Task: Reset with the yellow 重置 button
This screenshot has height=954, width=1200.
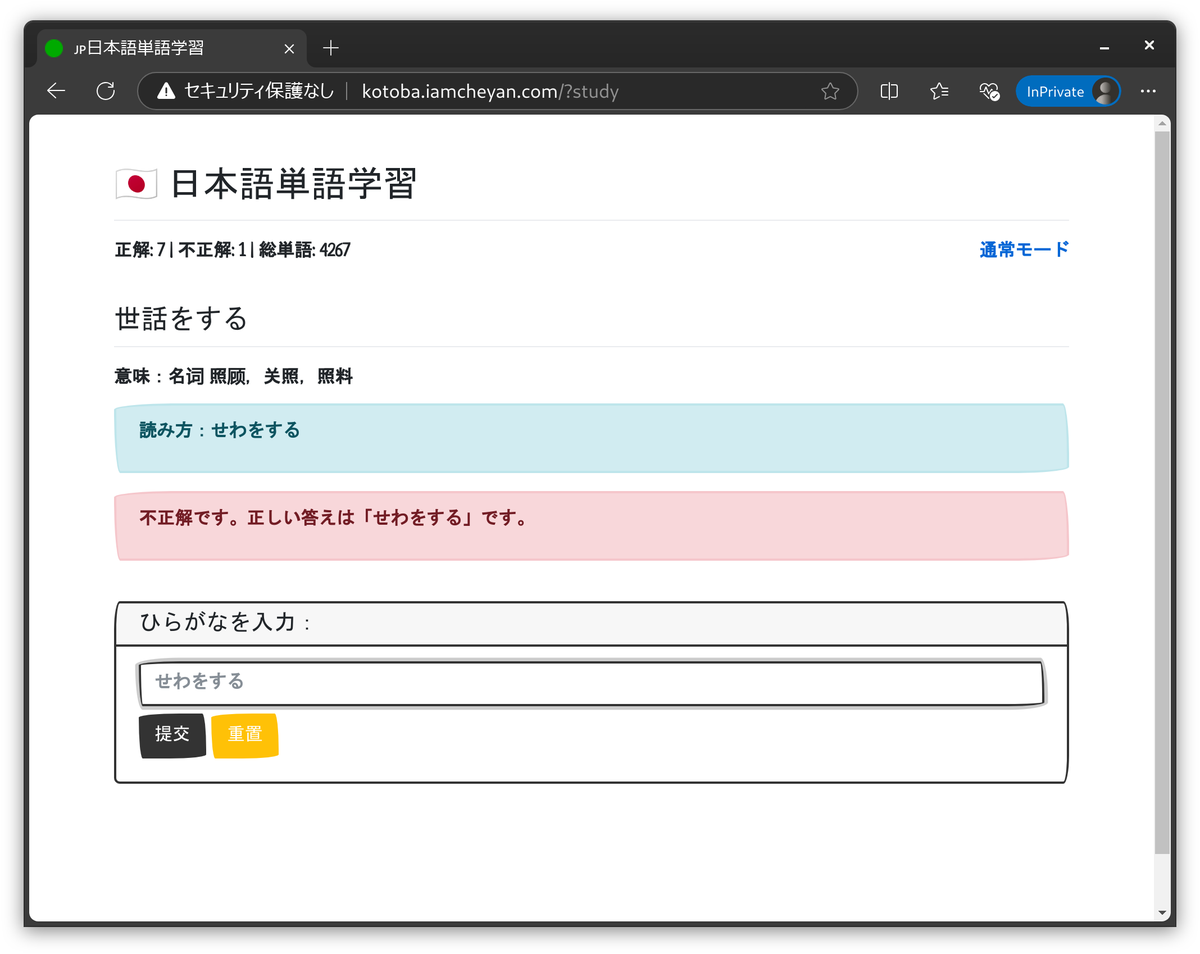Action: click(245, 735)
